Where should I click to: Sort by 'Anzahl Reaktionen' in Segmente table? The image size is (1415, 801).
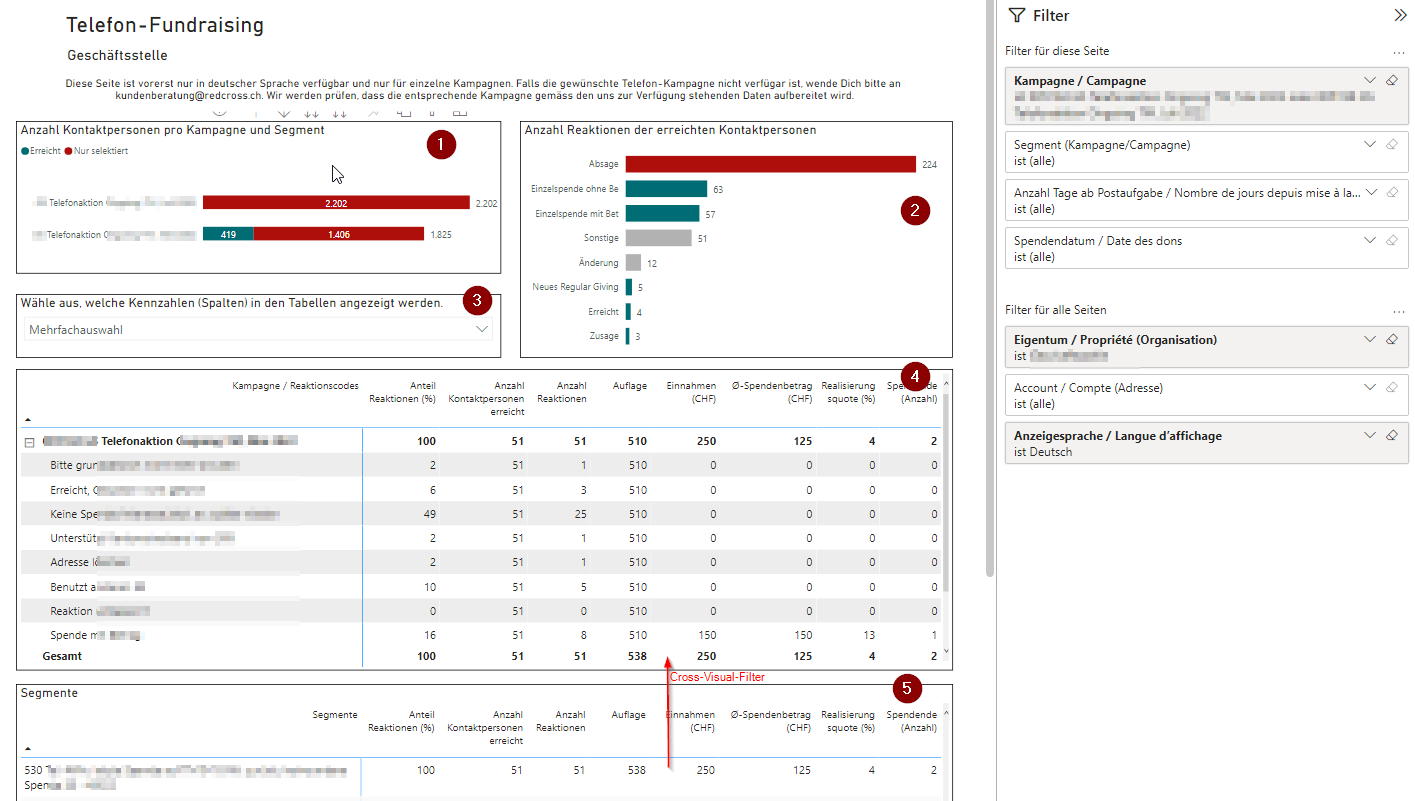click(561, 721)
